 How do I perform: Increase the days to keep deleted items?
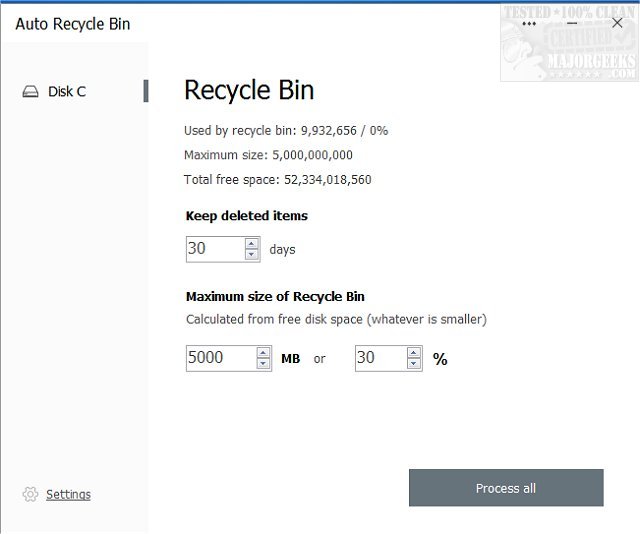pyautogui.click(x=252, y=243)
